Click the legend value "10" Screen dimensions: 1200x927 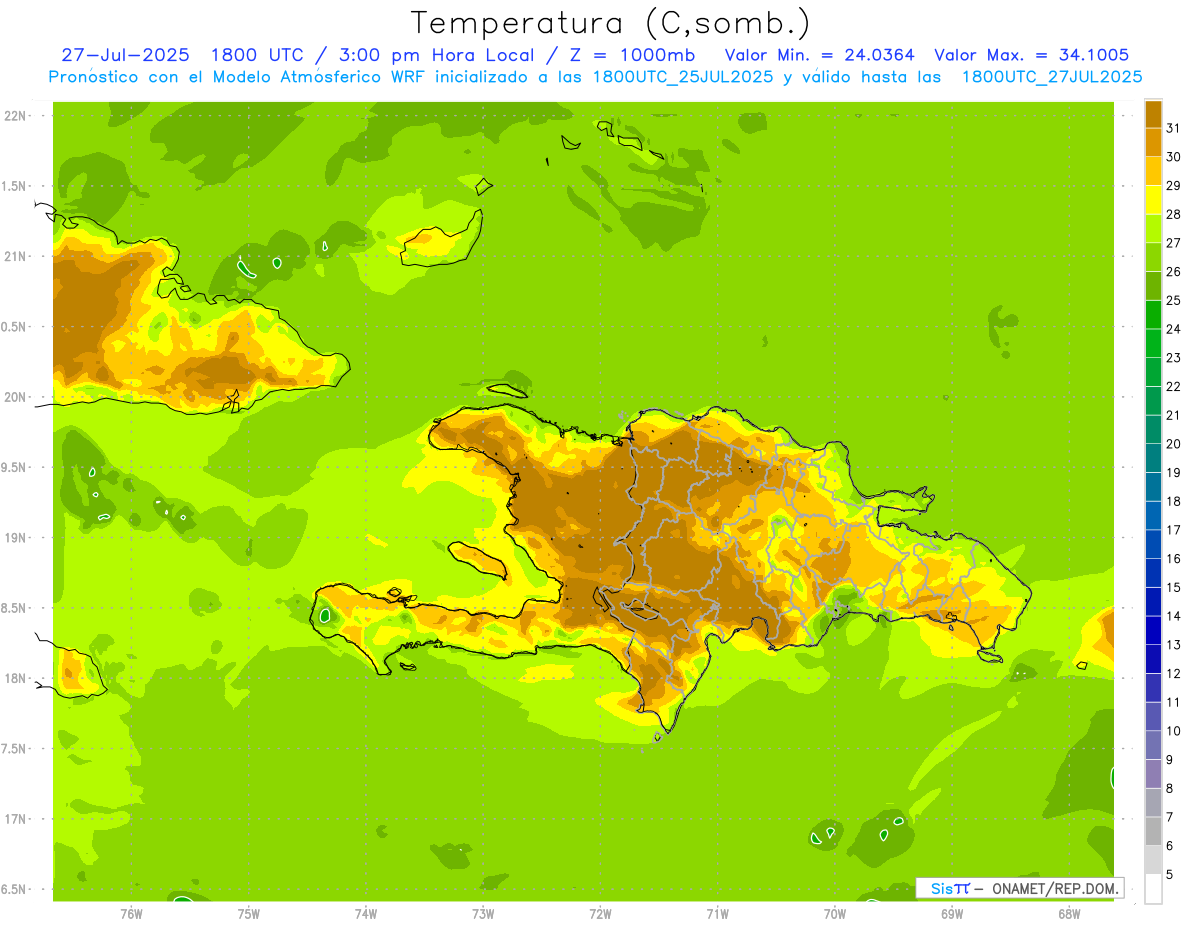1174,731
